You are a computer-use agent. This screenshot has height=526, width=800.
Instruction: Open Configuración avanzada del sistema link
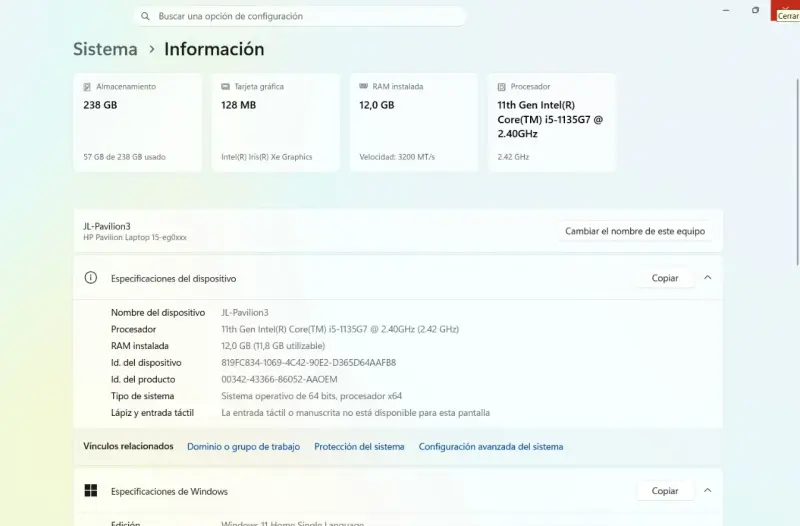[491, 446]
